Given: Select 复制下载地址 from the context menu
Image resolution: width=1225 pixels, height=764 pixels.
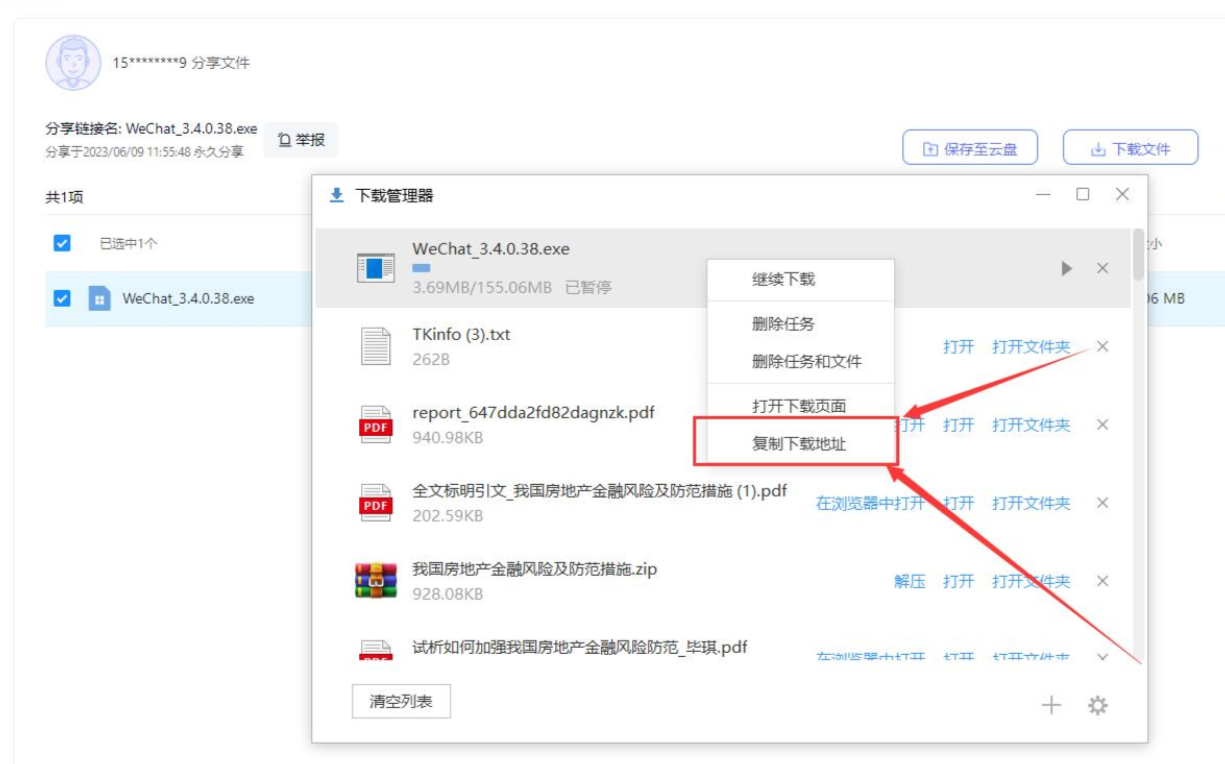Looking at the screenshot, I should 800,444.
